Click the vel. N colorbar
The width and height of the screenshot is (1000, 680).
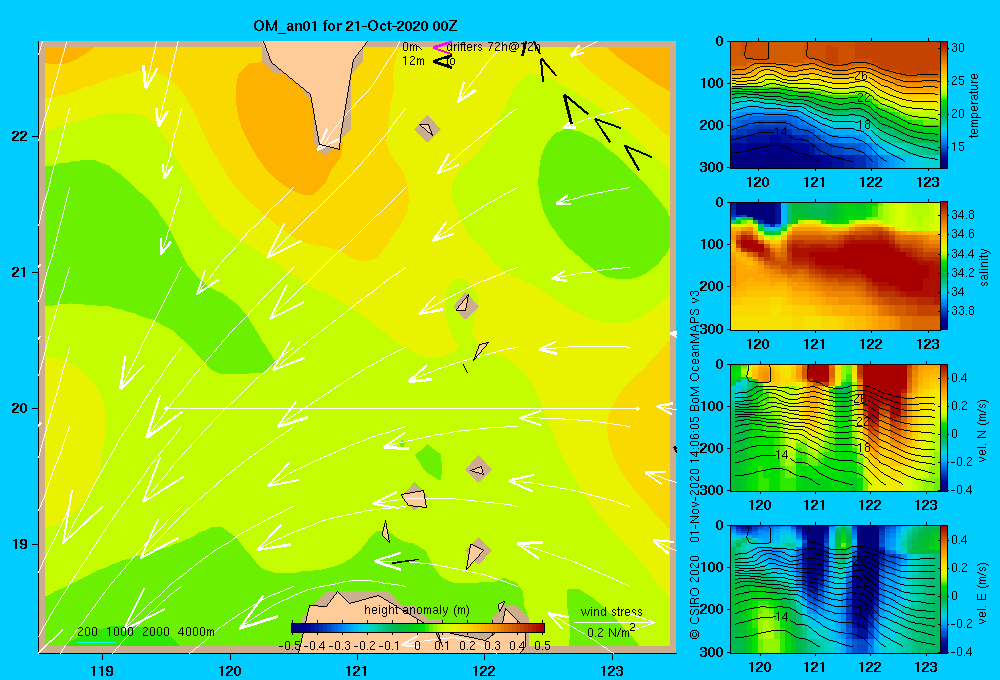(x=944, y=427)
